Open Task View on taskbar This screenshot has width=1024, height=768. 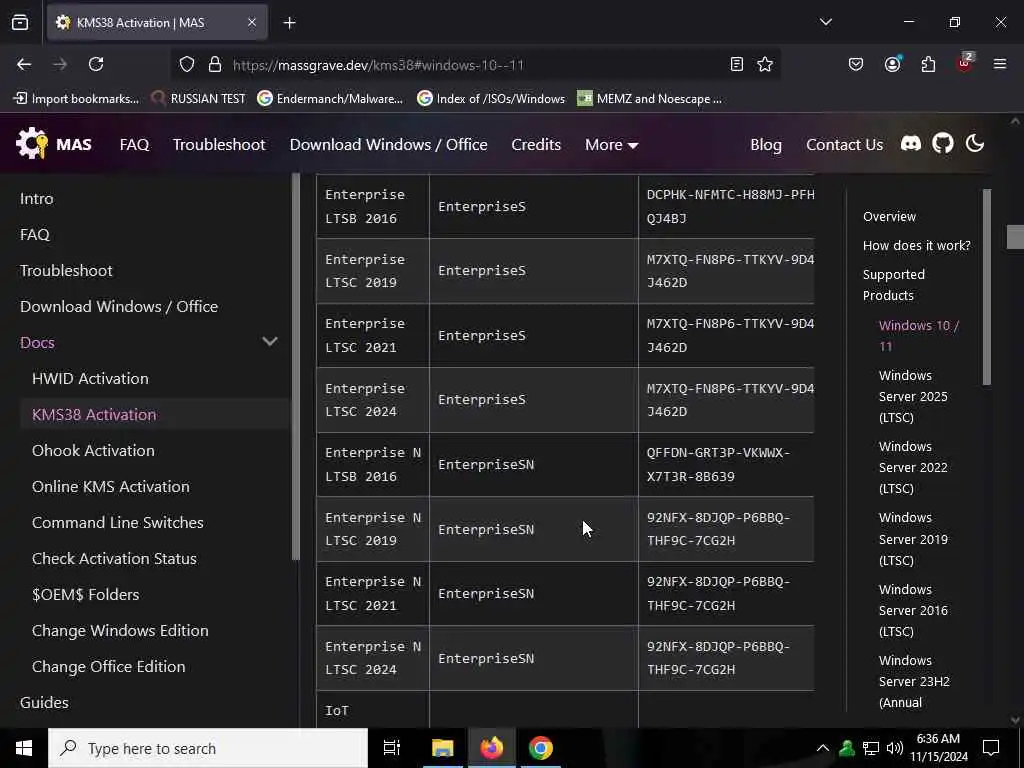point(391,748)
